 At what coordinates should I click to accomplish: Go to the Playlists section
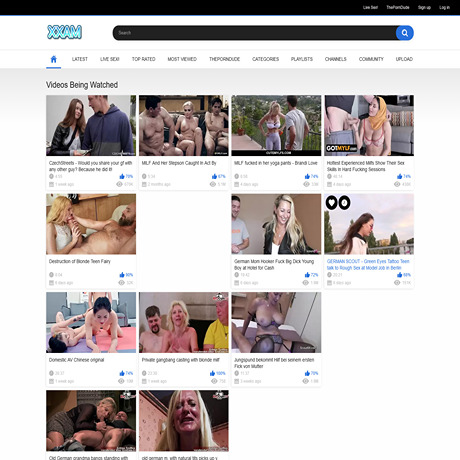302,59
